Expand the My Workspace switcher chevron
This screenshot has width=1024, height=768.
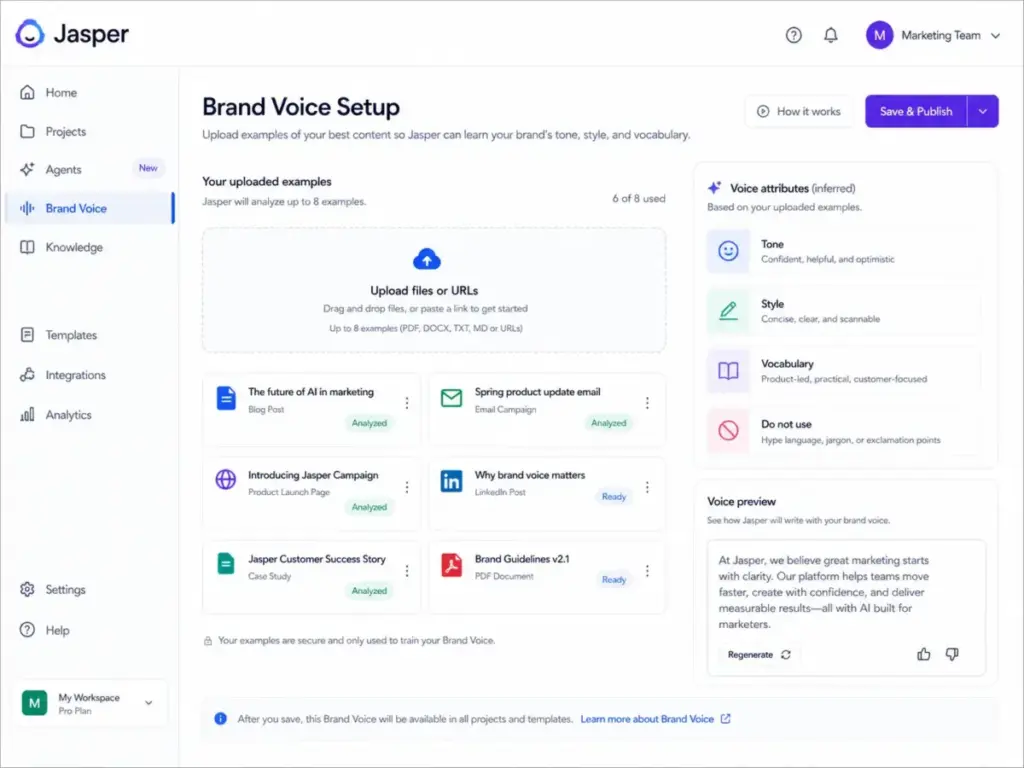click(x=149, y=703)
